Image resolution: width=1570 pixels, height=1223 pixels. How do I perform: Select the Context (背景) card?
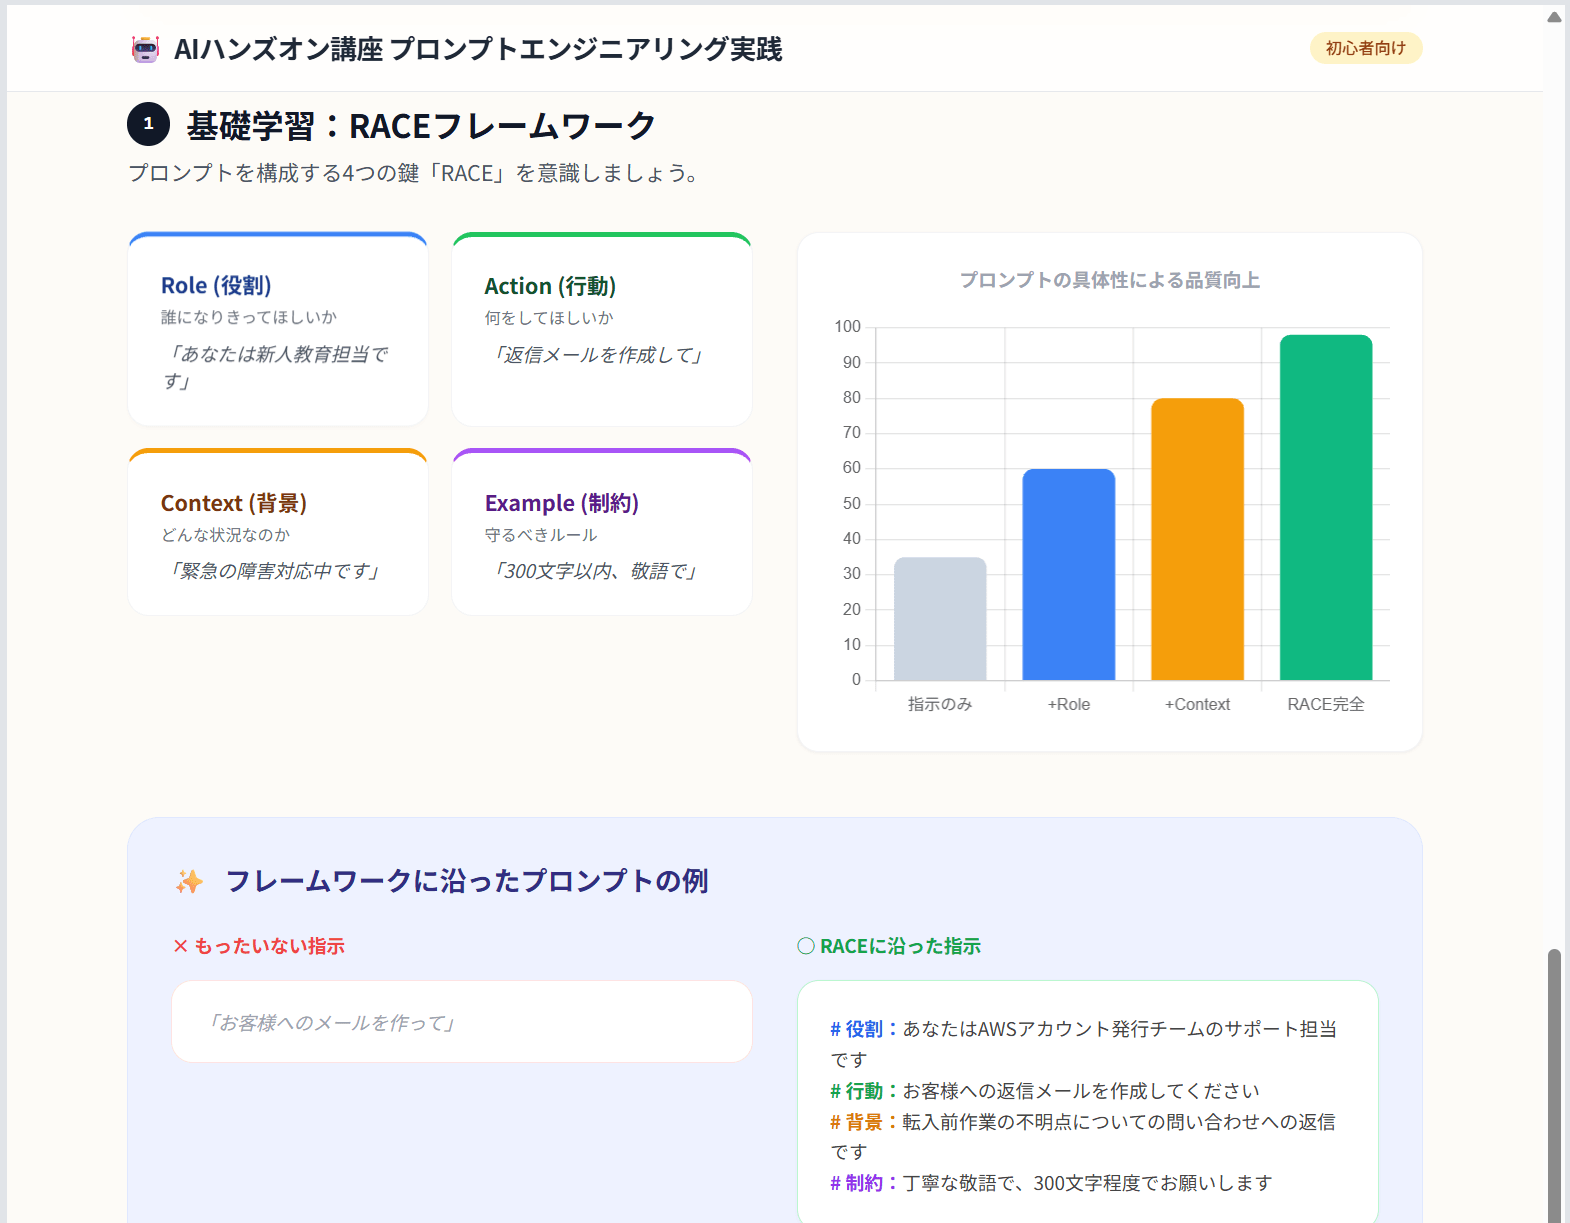tap(278, 531)
